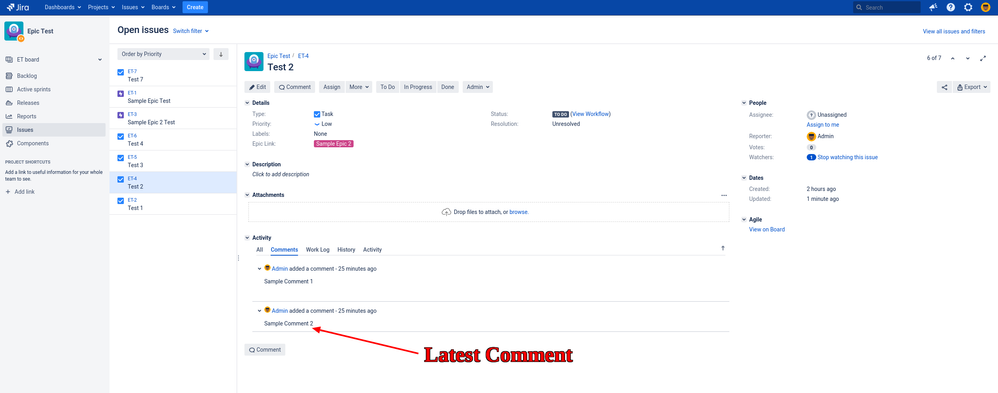Go to next issue with down arrow
The image size is (998, 393).
point(967,58)
